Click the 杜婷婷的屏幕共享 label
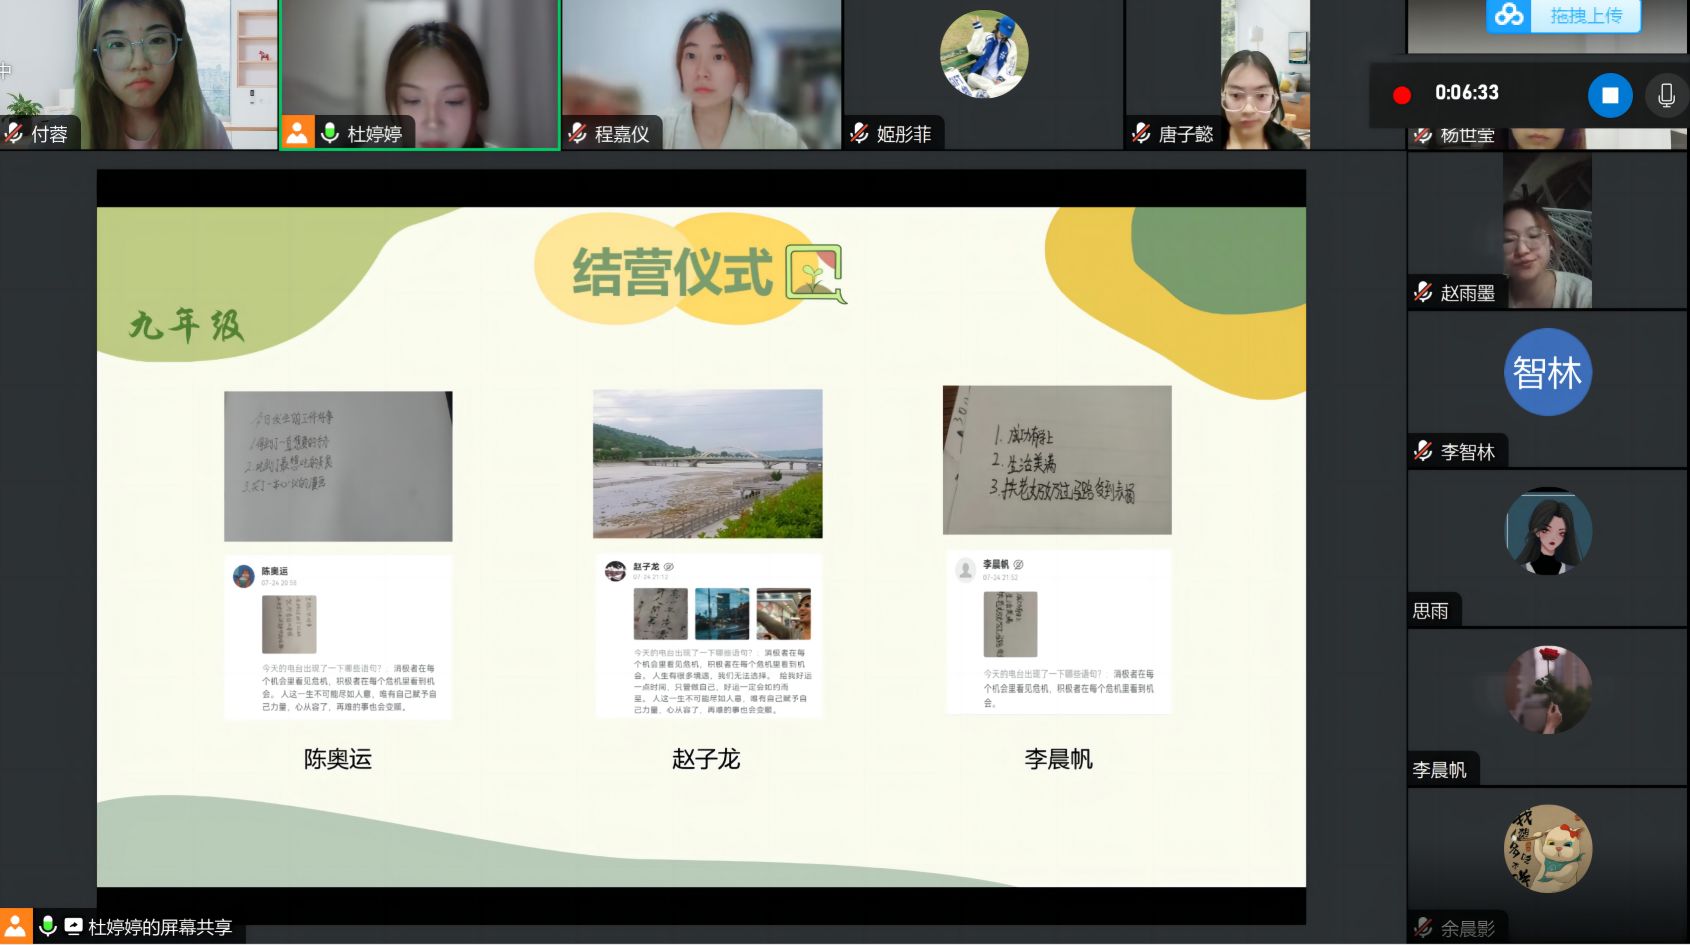The image size is (1690, 945). click(160, 927)
